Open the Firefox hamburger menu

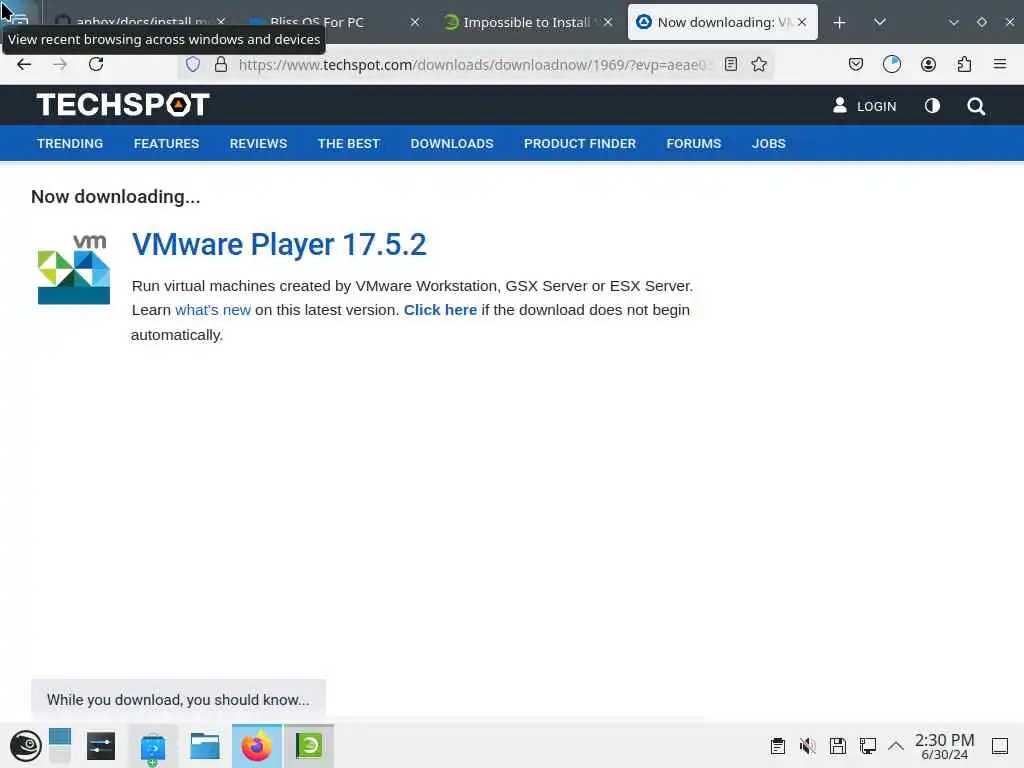(x=1000, y=64)
